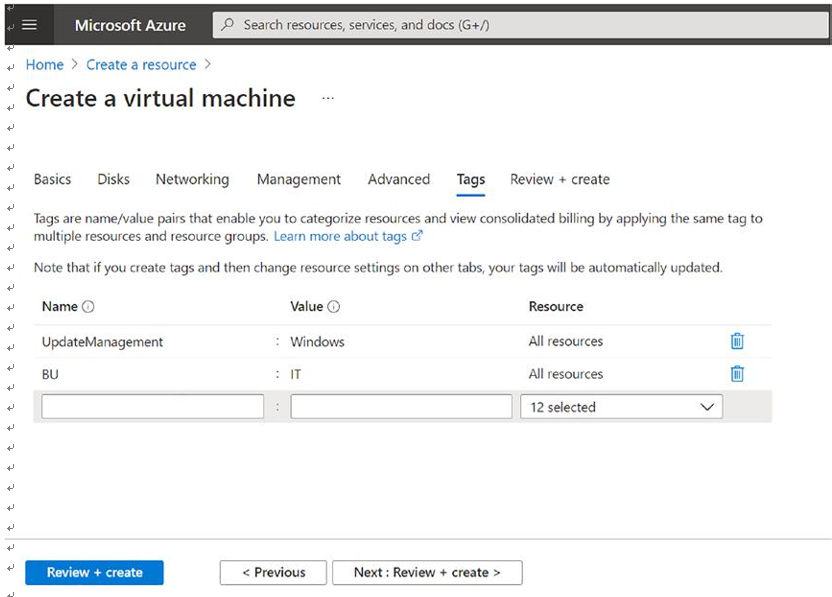Go to Create a resource breadcrumb
832x597 pixels.
[141, 65]
